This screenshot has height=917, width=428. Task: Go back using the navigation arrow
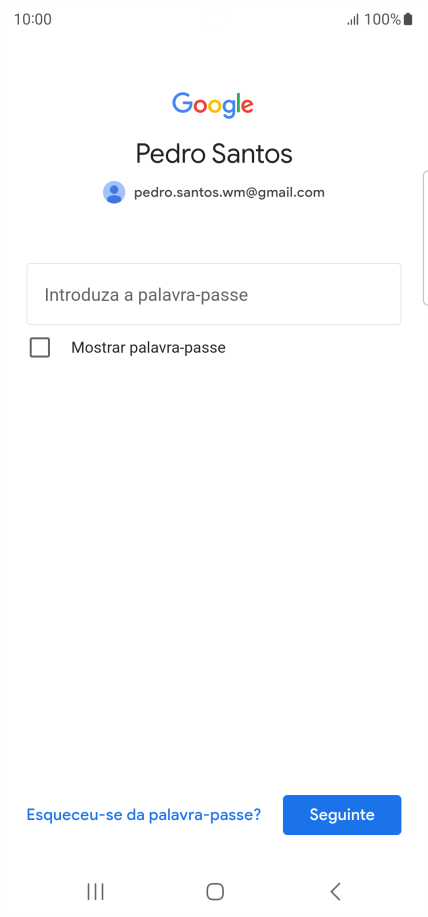point(335,891)
